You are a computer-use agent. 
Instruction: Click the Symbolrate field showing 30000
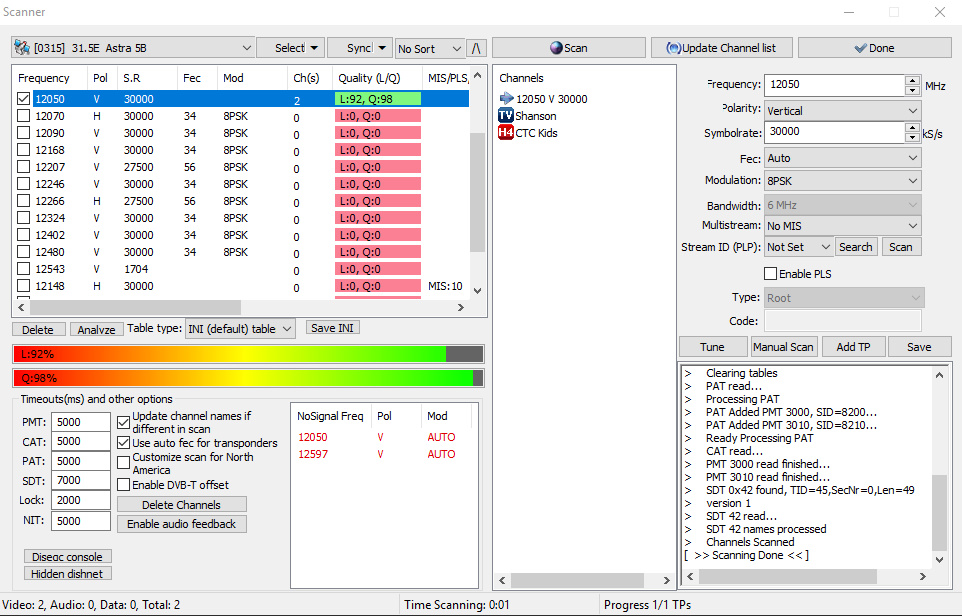[x=835, y=131]
